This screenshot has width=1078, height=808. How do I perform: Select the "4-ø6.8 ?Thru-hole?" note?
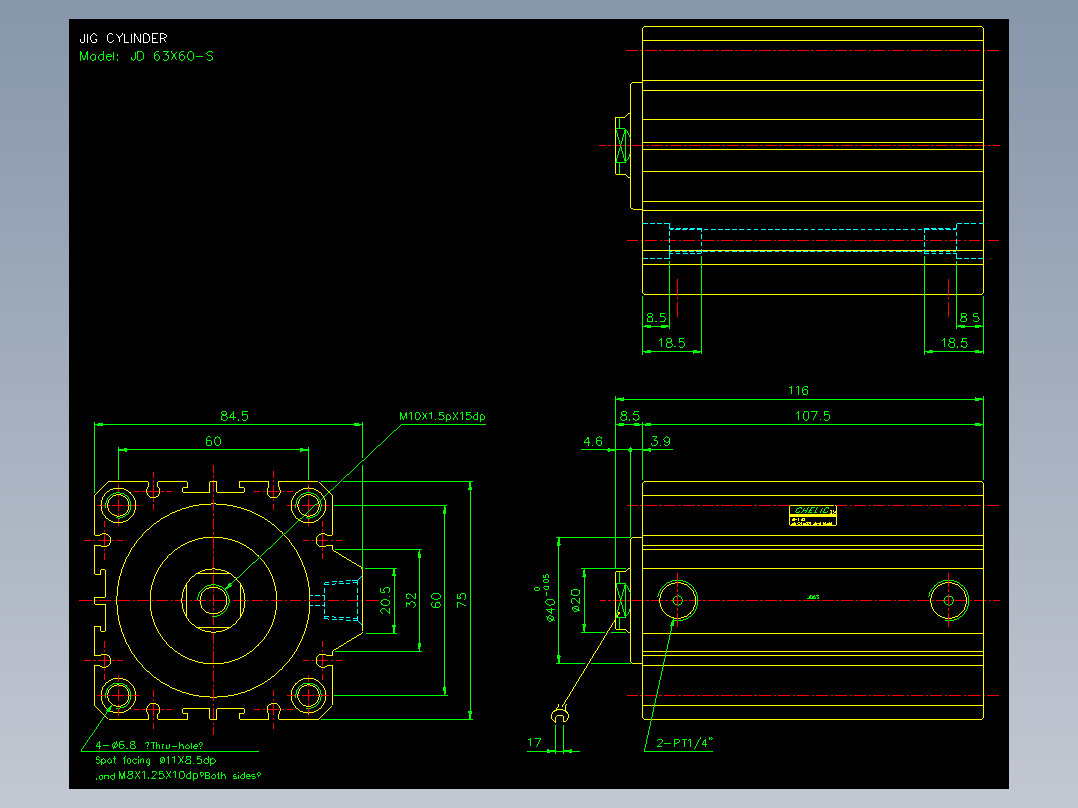coord(149,745)
